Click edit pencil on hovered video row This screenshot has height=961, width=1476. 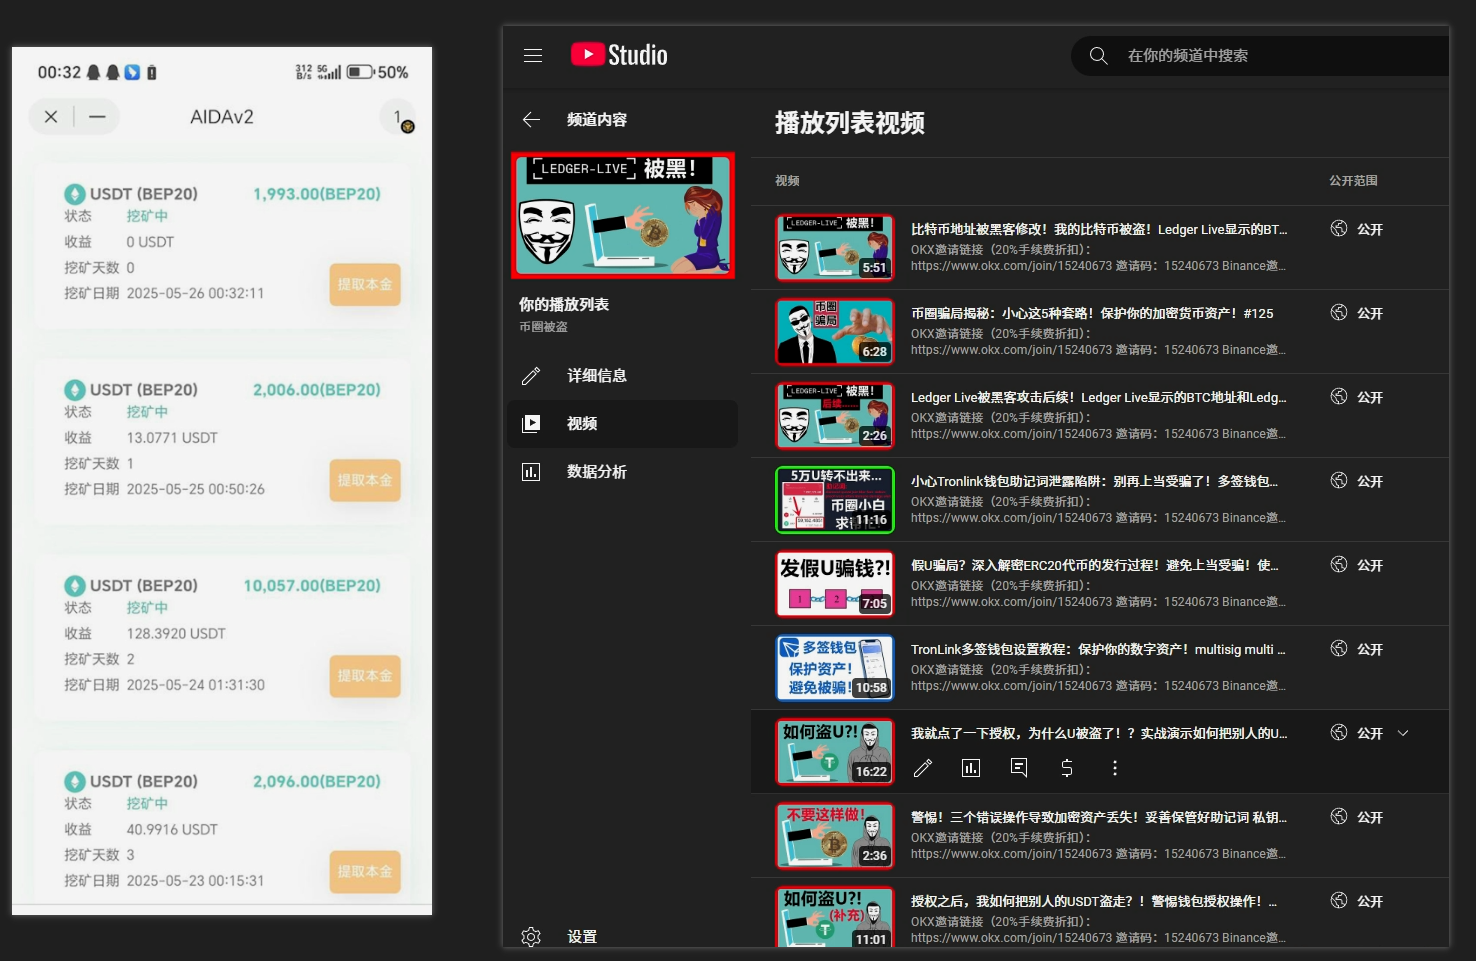click(x=923, y=768)
